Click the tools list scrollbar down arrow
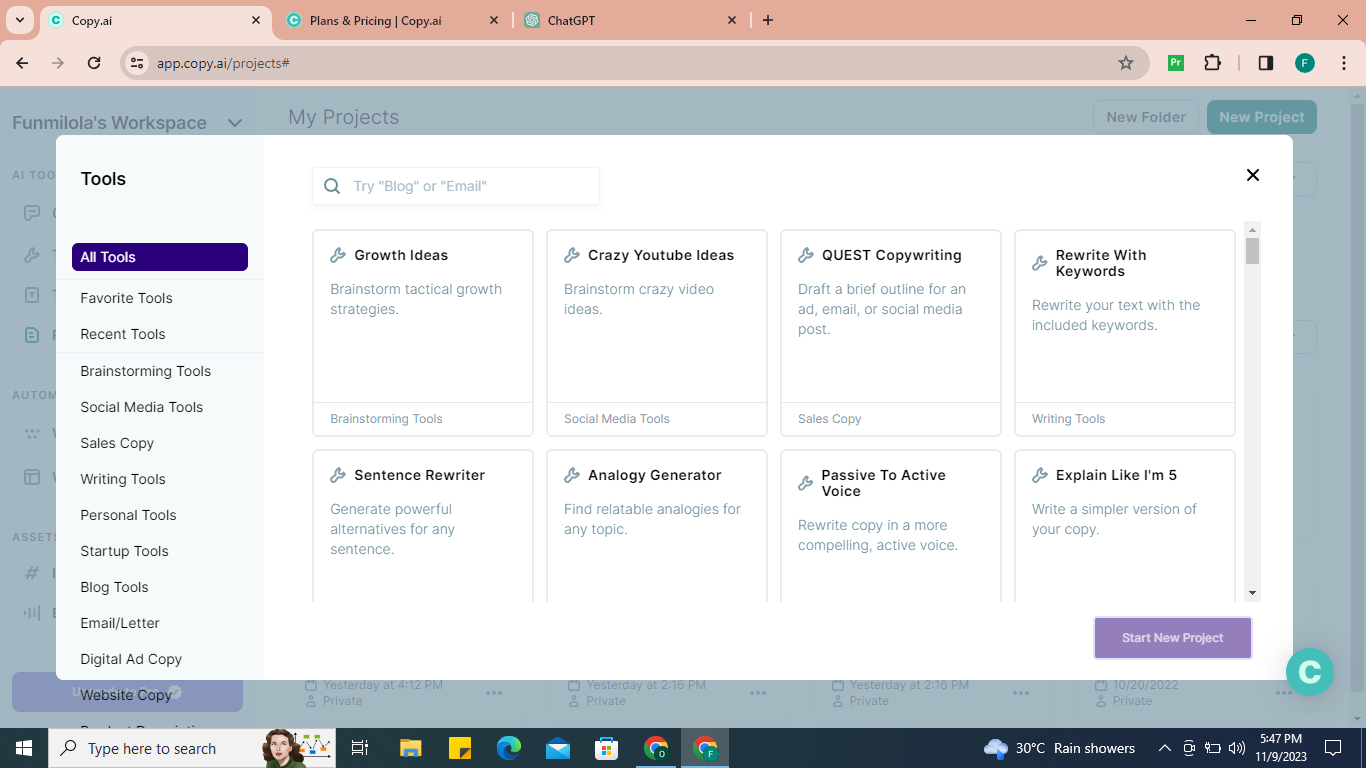 1252,593
